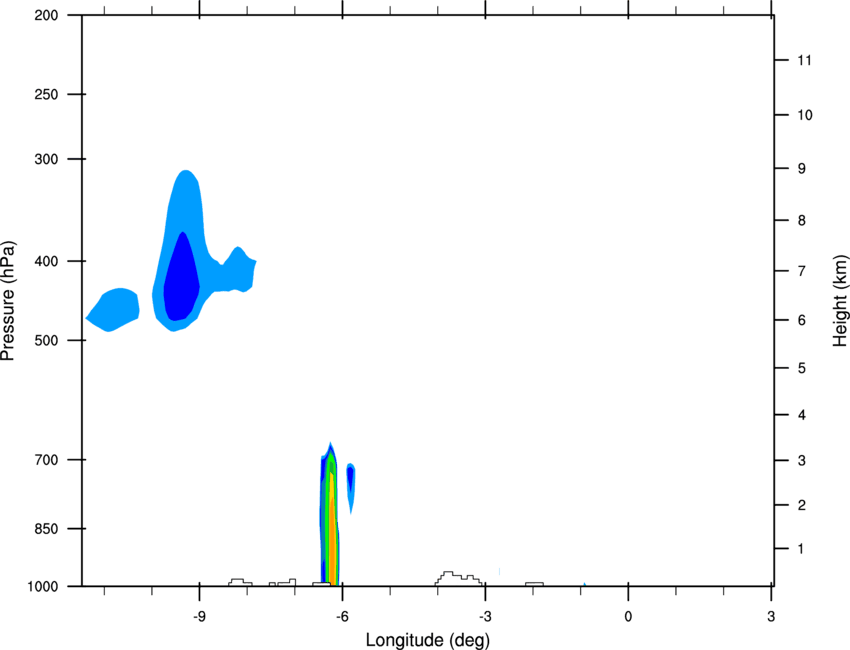Click the 250 pressure tick label
Image resolution: width=850 pixels, height=650 pixels.
[x=46, y=94]
